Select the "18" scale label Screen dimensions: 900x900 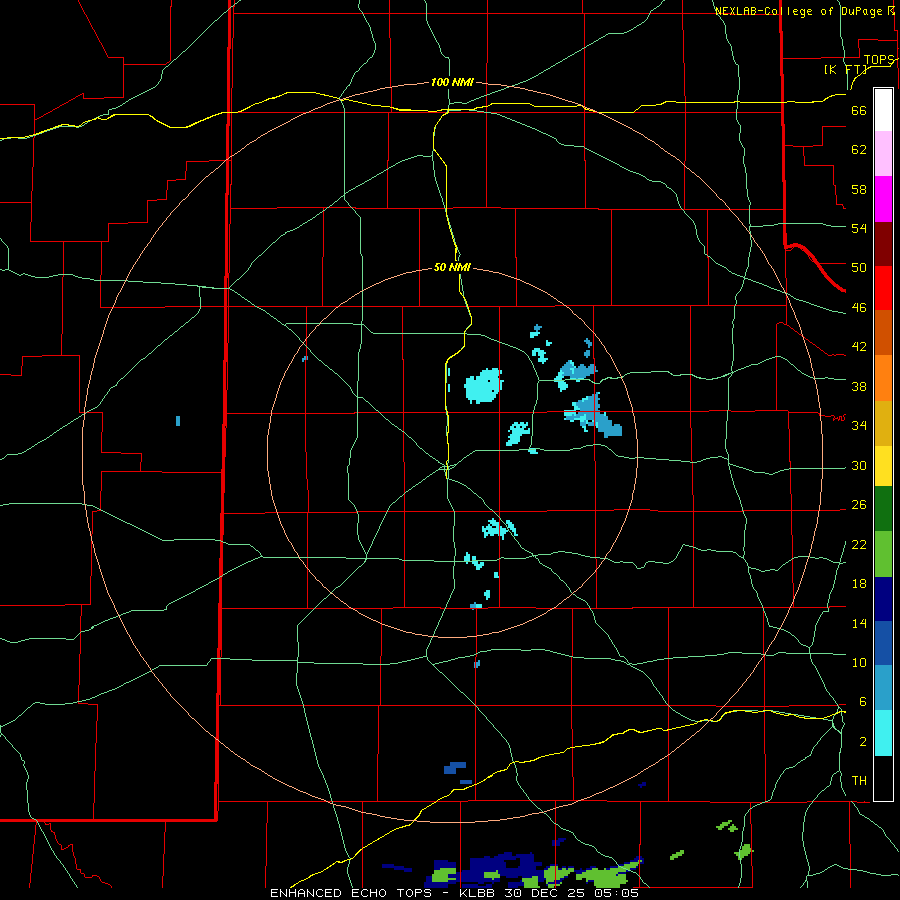point(859,584)
